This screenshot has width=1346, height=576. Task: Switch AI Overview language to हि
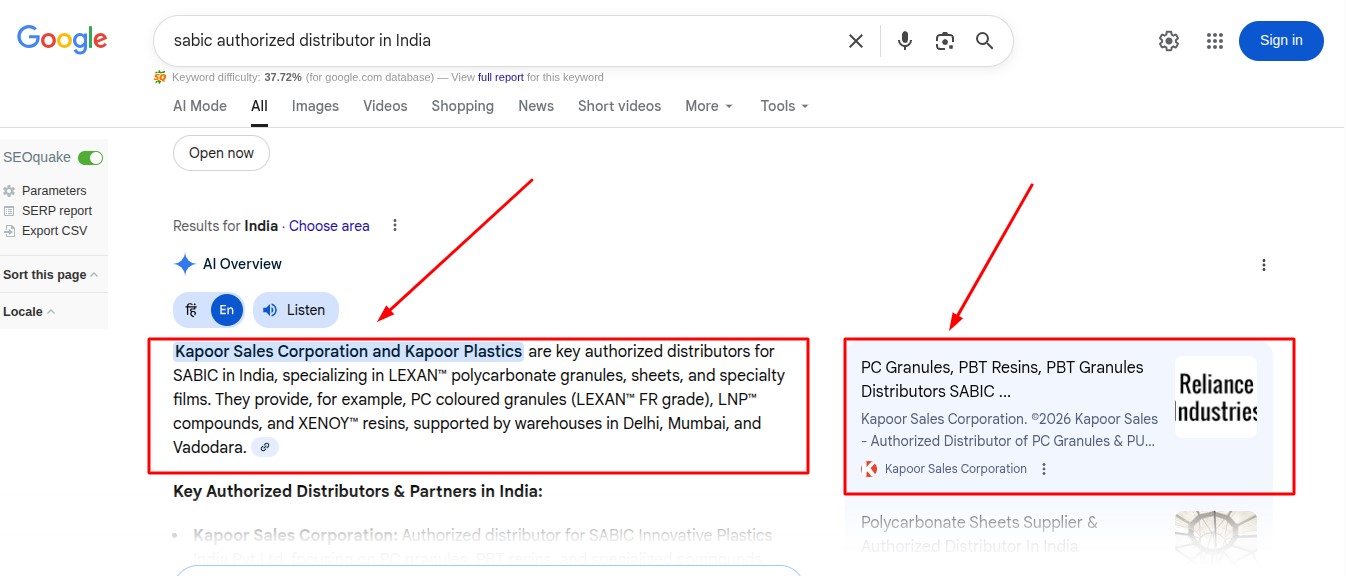tap(191, 310)
